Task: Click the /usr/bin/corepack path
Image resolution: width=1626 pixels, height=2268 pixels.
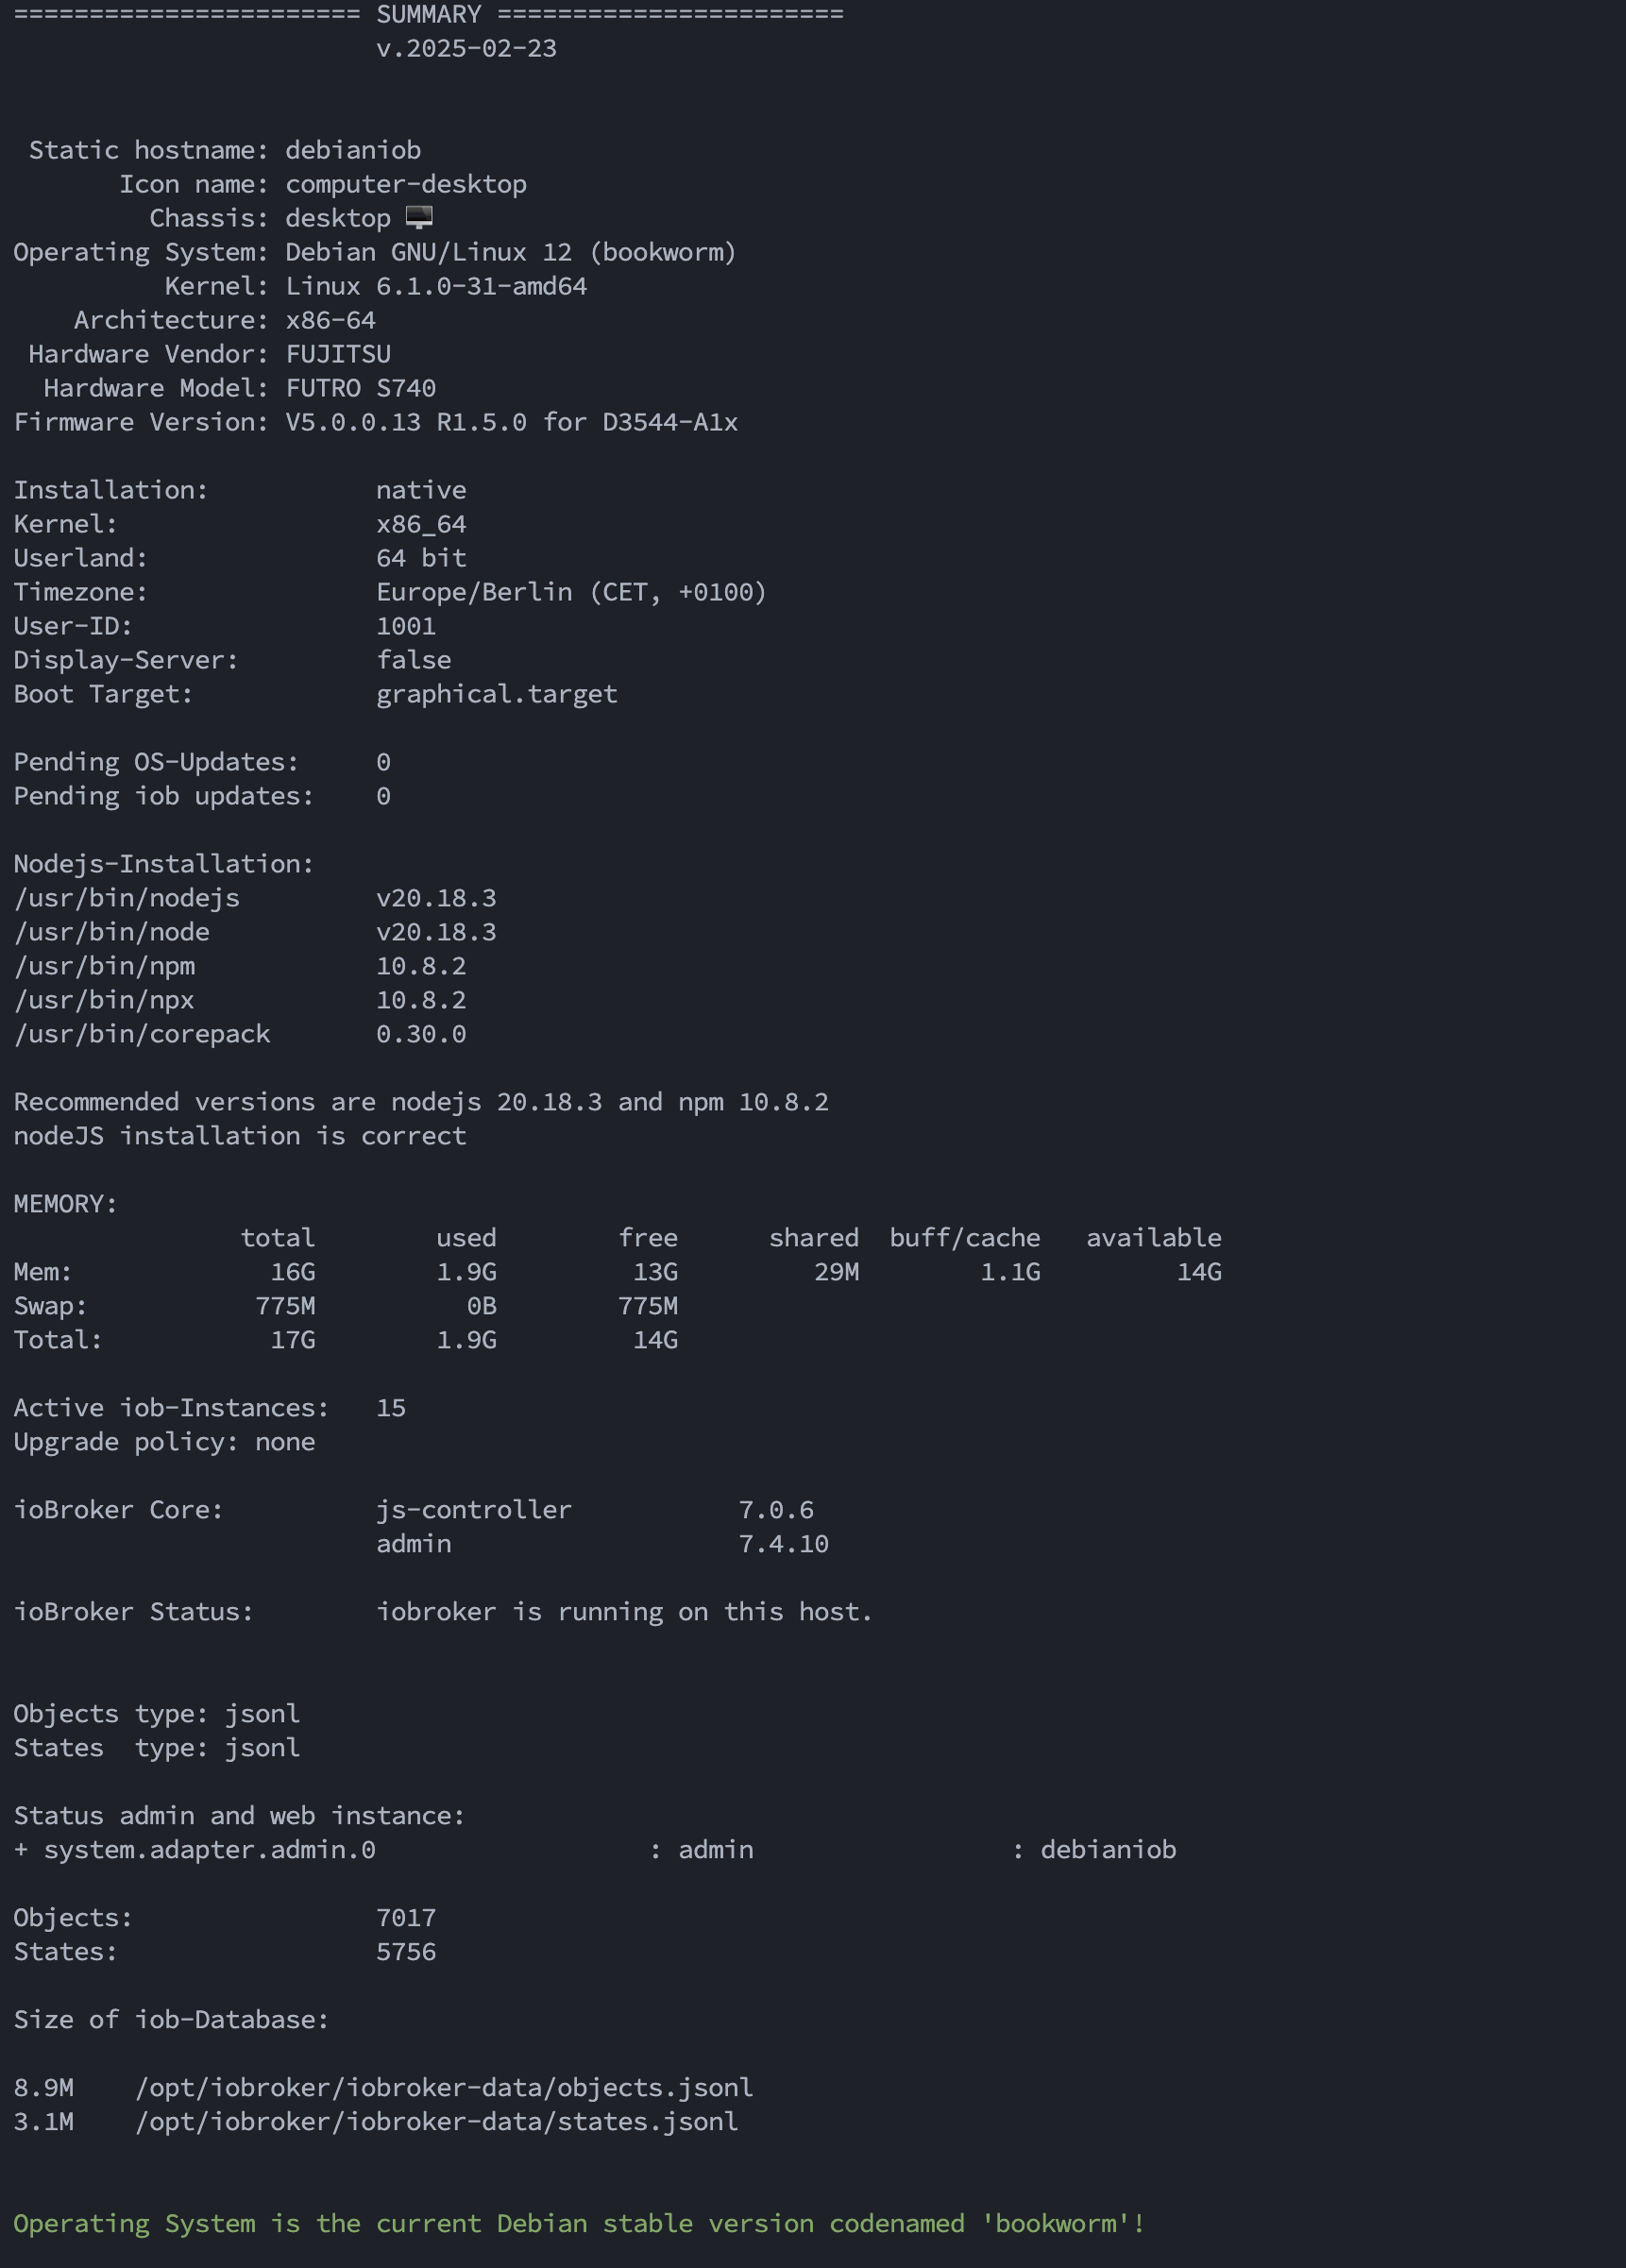Action: tap(142, 1034)
